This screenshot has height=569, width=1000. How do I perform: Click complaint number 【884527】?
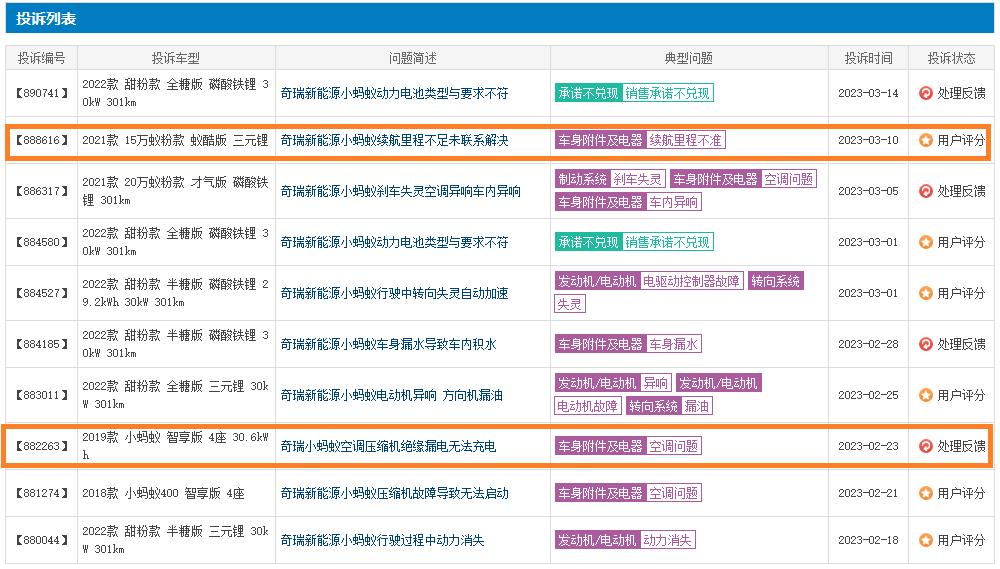tap(41, 293)
